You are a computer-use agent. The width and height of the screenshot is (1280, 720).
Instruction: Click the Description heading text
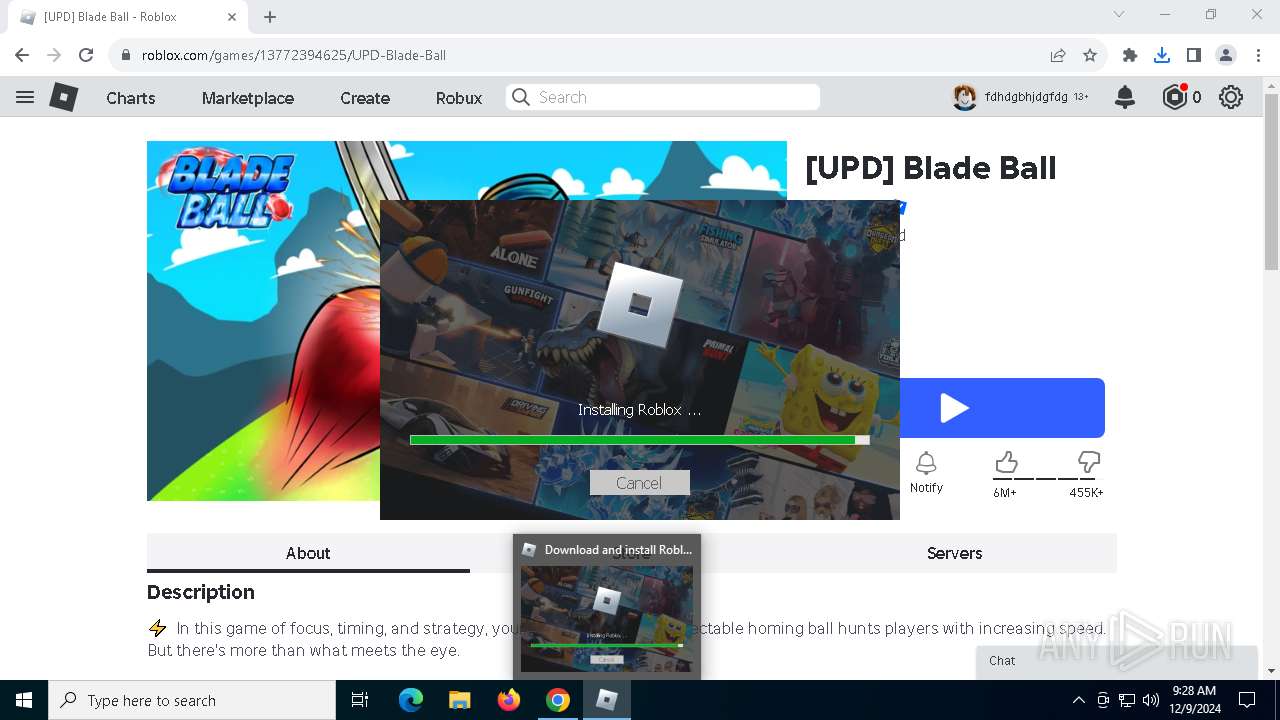[x=201, y=592]
